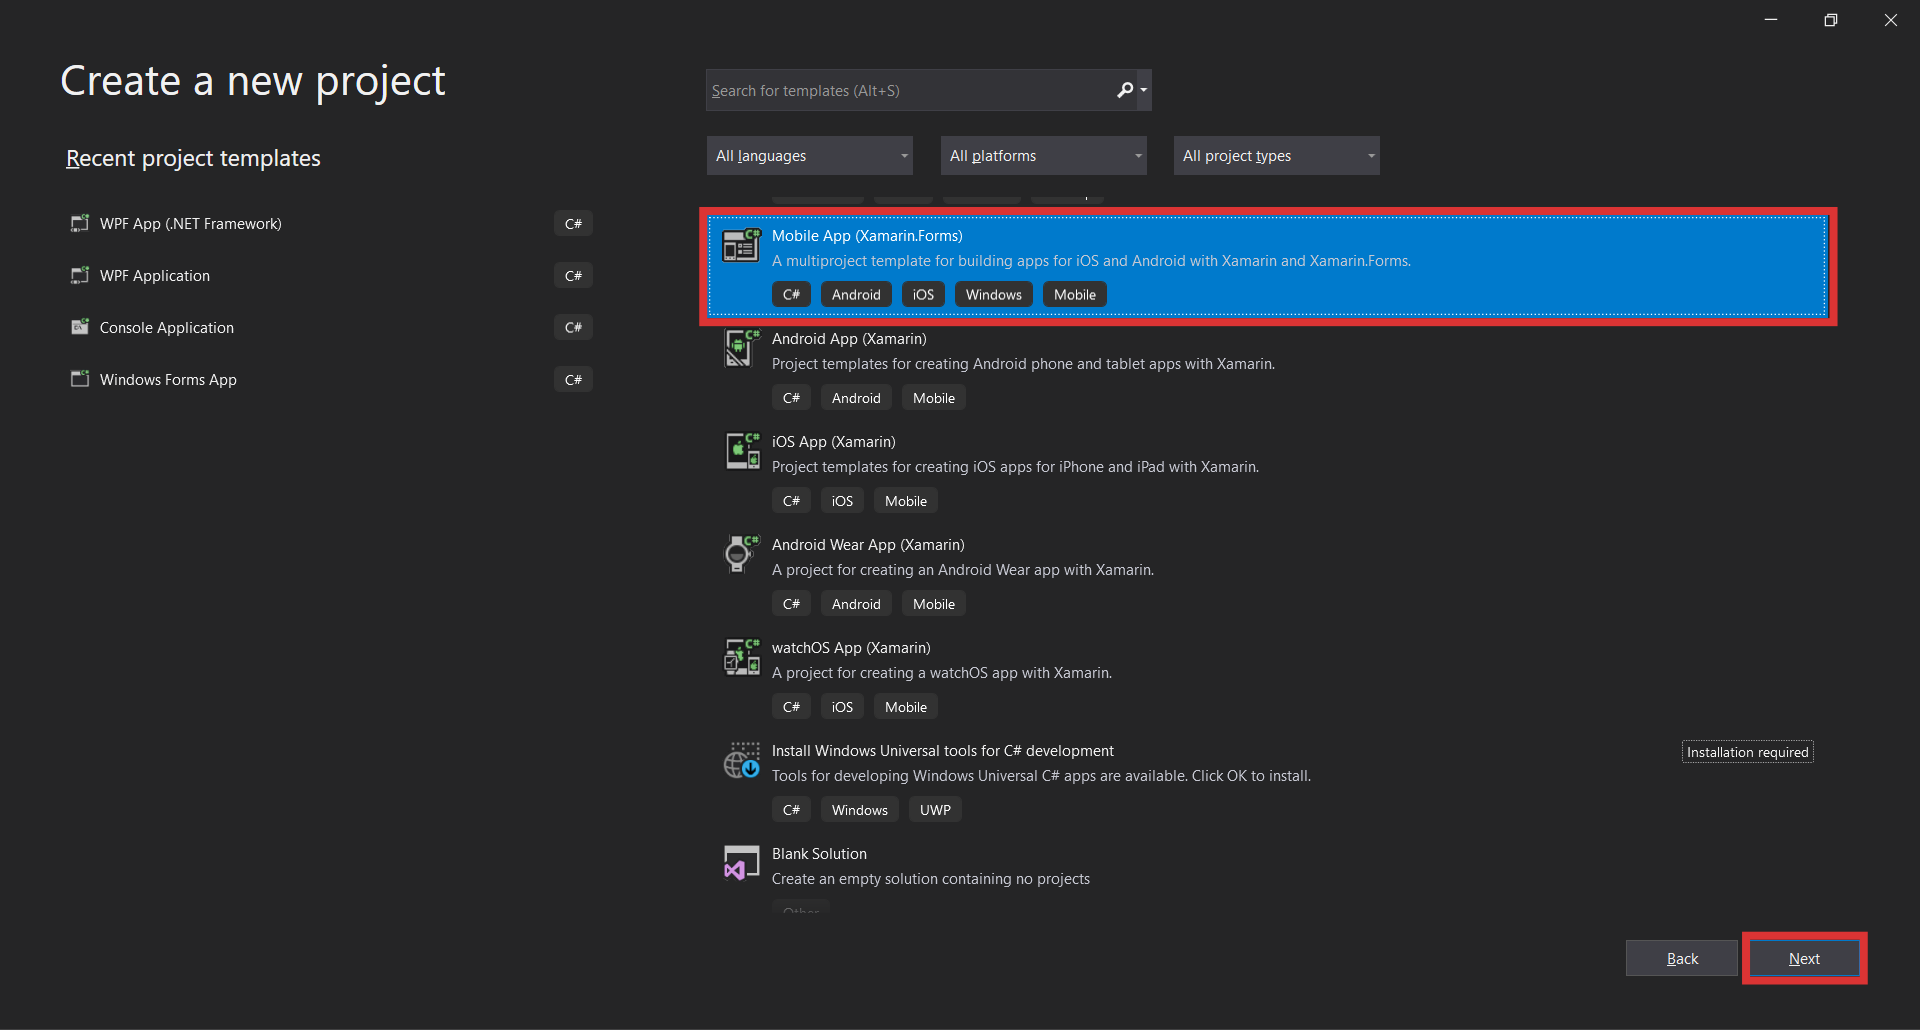The width and height of the screenshot is (1920, 1030).
Task: Open the All platforms filter dropdown
Action: tap(1044, 156)
